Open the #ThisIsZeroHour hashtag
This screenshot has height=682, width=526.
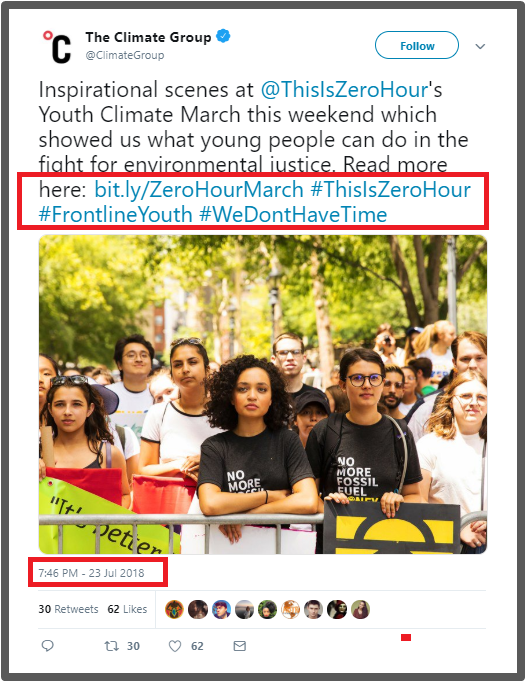click(x=391, y=190)
